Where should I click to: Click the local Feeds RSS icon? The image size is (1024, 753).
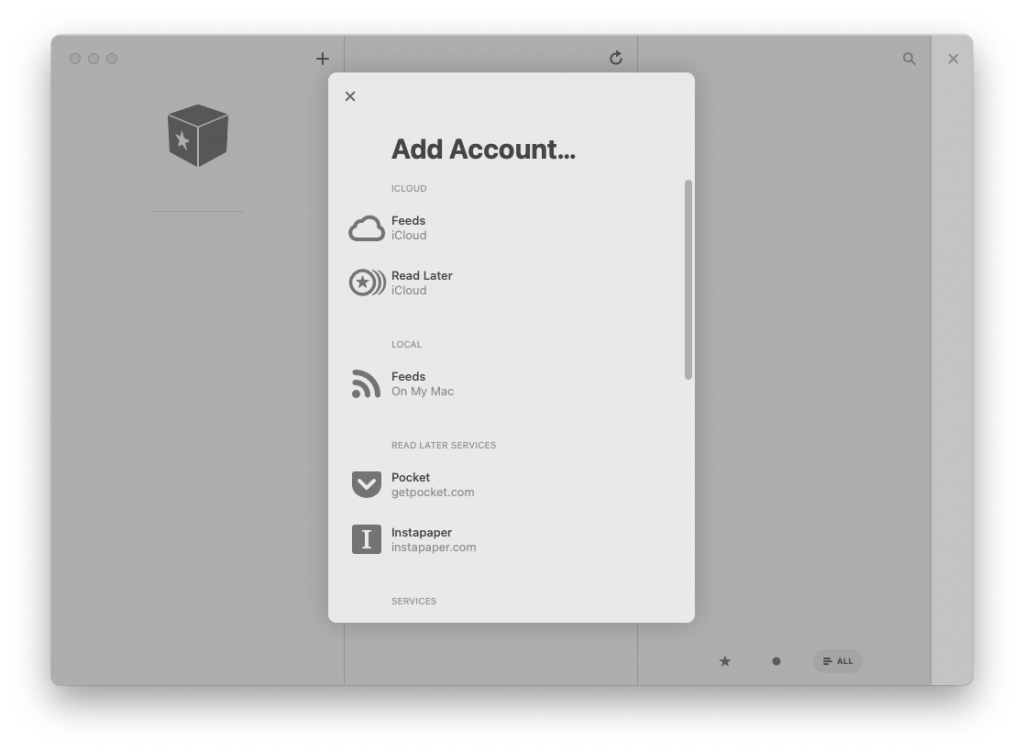[366, 383]
